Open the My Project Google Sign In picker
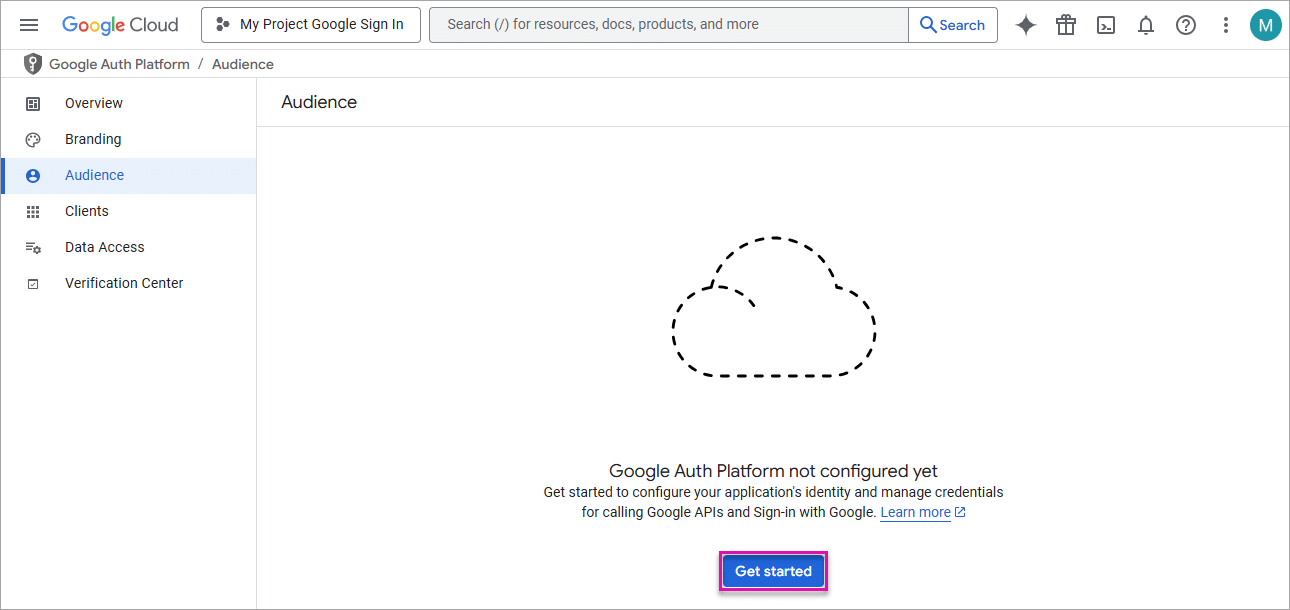 (x=310, y=25)
